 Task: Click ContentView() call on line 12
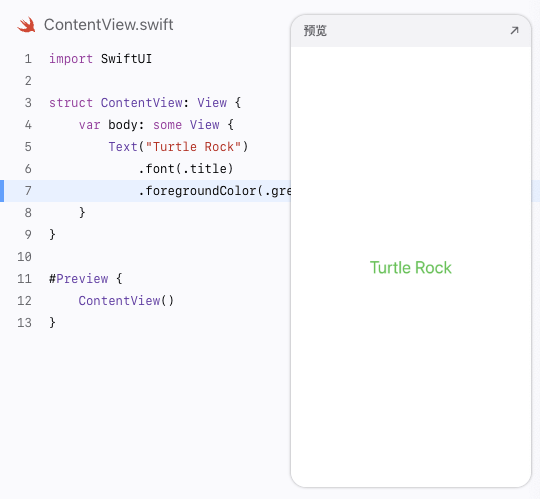126,301
